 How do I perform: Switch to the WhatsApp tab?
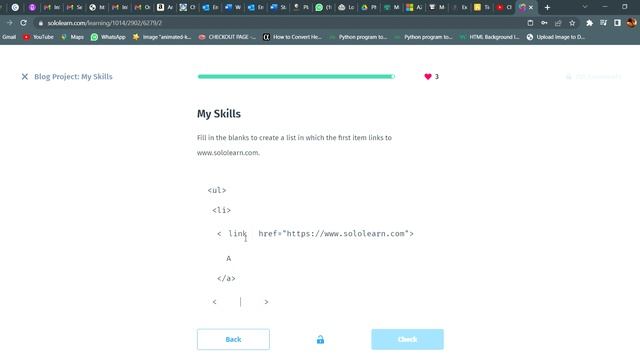(323, 7)
